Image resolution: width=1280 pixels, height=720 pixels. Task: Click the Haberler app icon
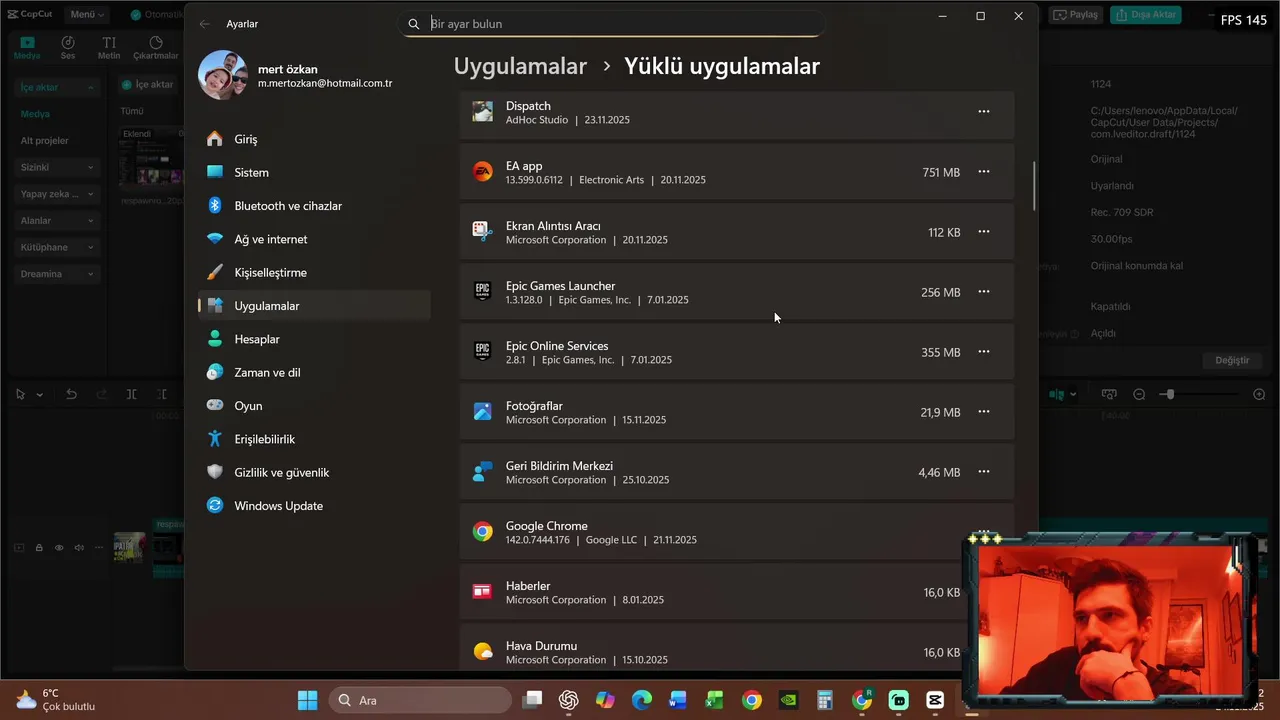(x=483, y=592)
